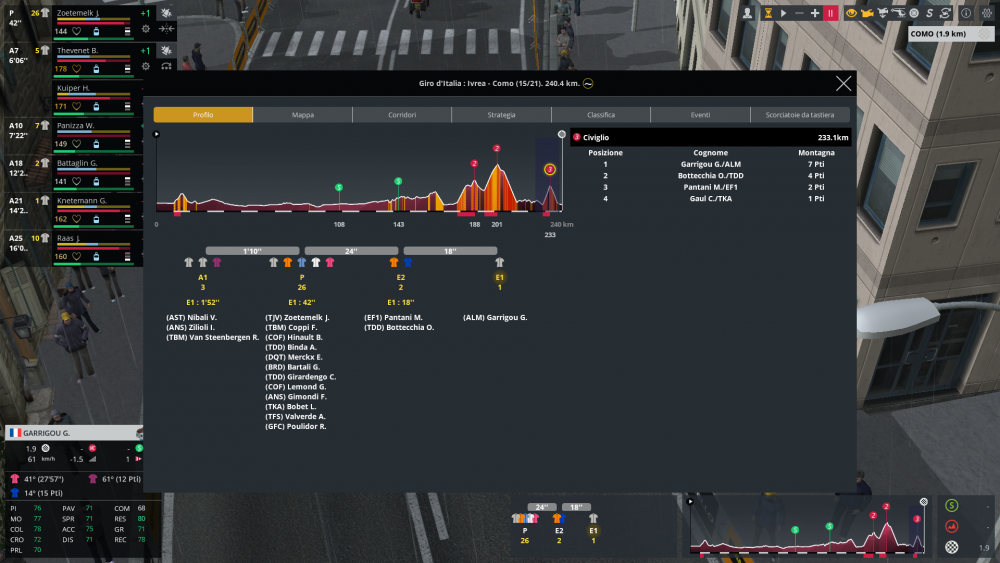Switch to the Mappa tab
1000x563 pixels.
pyautogui.click(x=303, y=115)
